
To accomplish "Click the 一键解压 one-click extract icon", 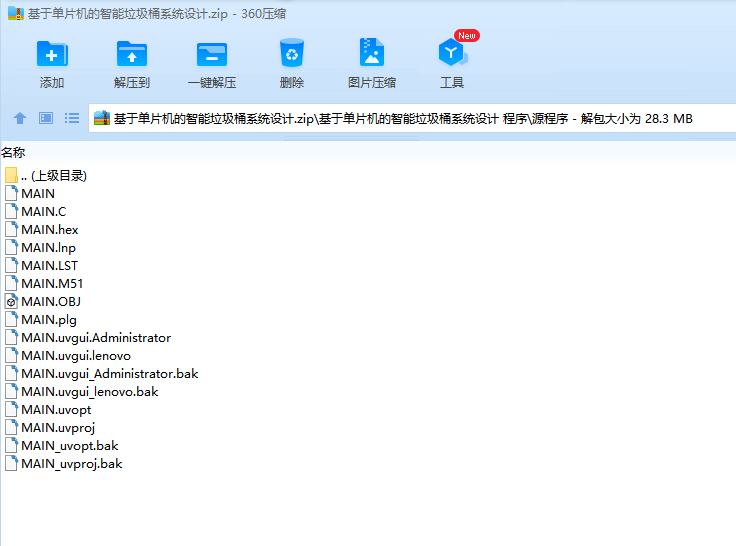I will tap(212, 54).
